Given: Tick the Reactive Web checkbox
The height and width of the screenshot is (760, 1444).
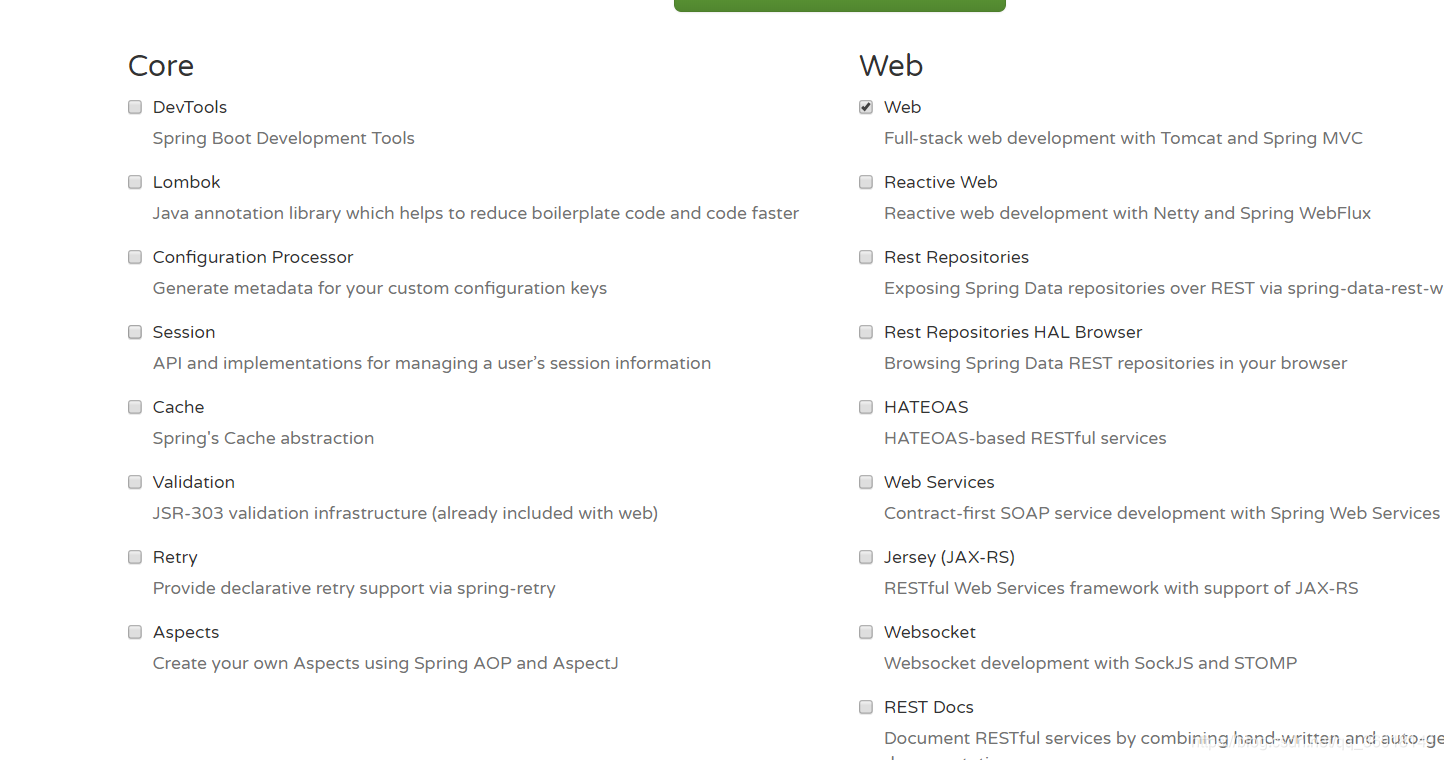Looking at the screenshot, I should pos(866,182).
